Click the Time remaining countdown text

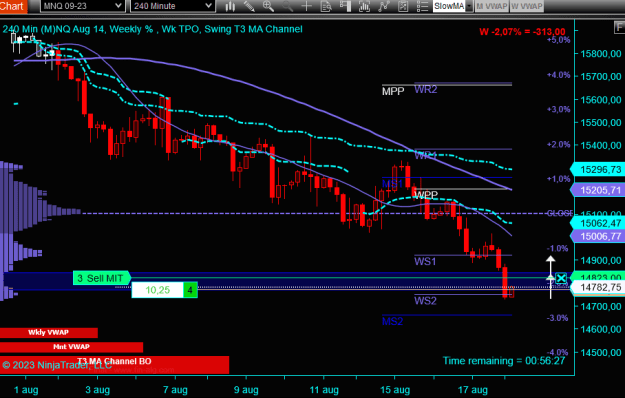(x=504, y=361)
